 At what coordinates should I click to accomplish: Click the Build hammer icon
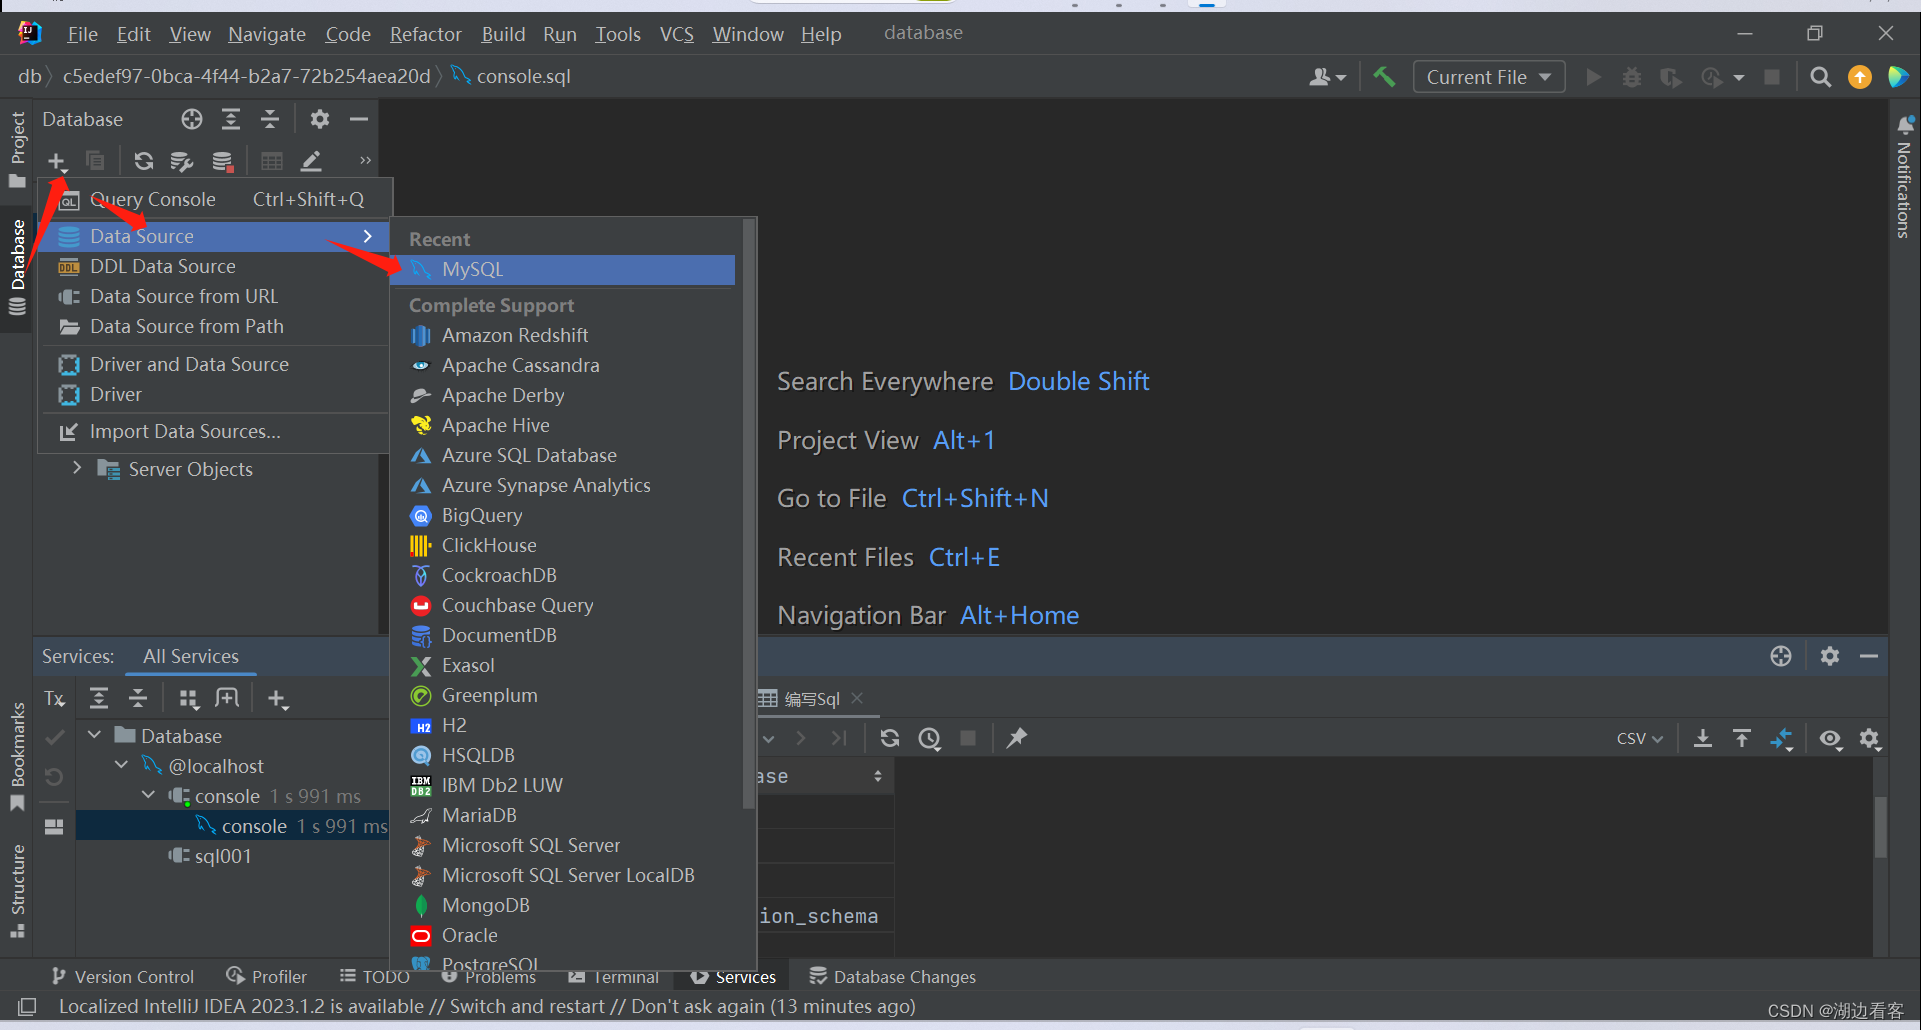click(x=1385, y=77)
